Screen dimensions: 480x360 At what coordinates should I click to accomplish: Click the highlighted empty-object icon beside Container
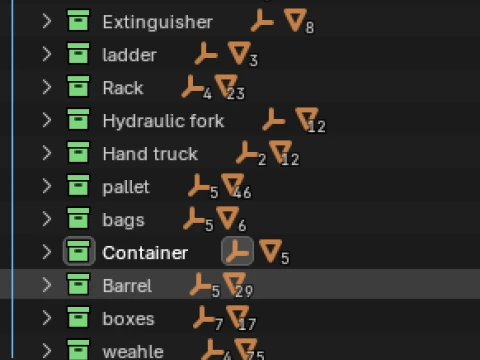pos(237,251)
